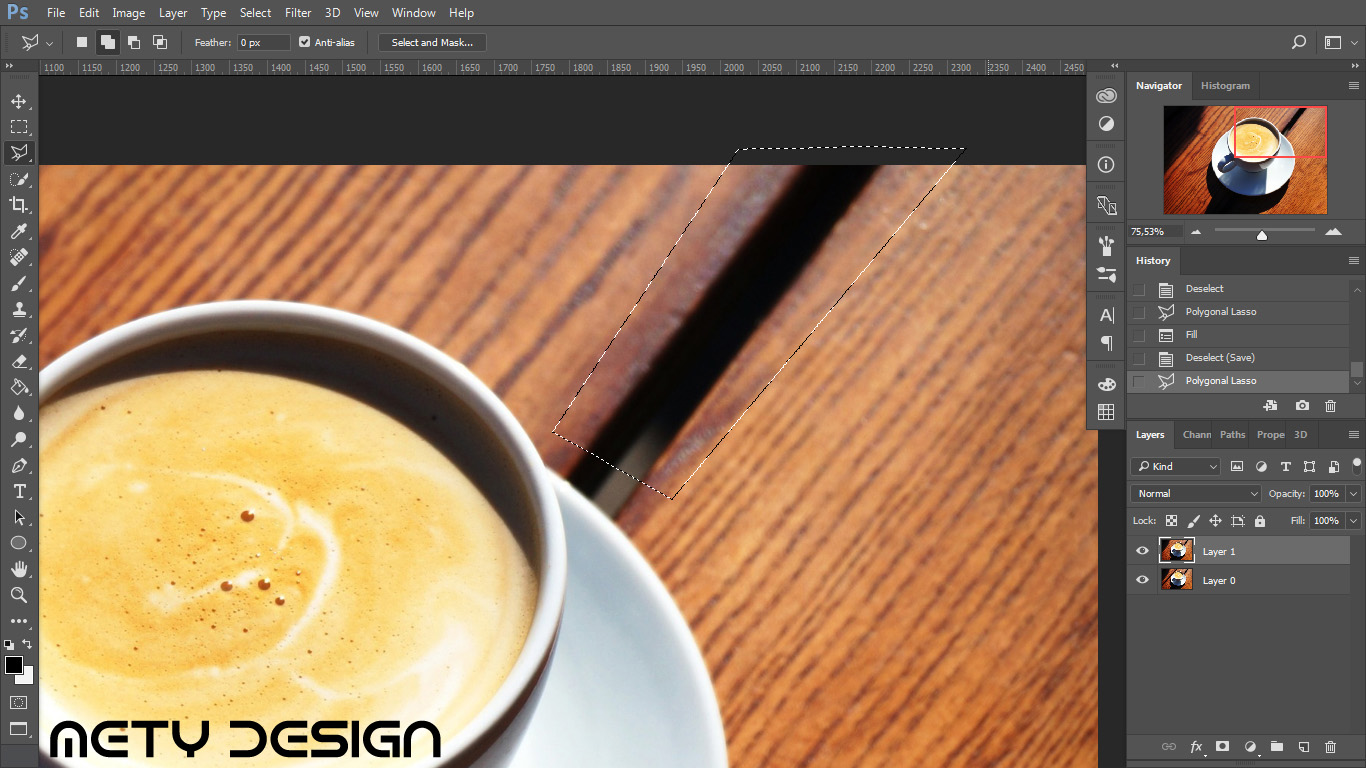Hide Layer 1 visibility eye
This screenshot has width=1366, height=768.
pyautogui.click(x=1142, y=551)
